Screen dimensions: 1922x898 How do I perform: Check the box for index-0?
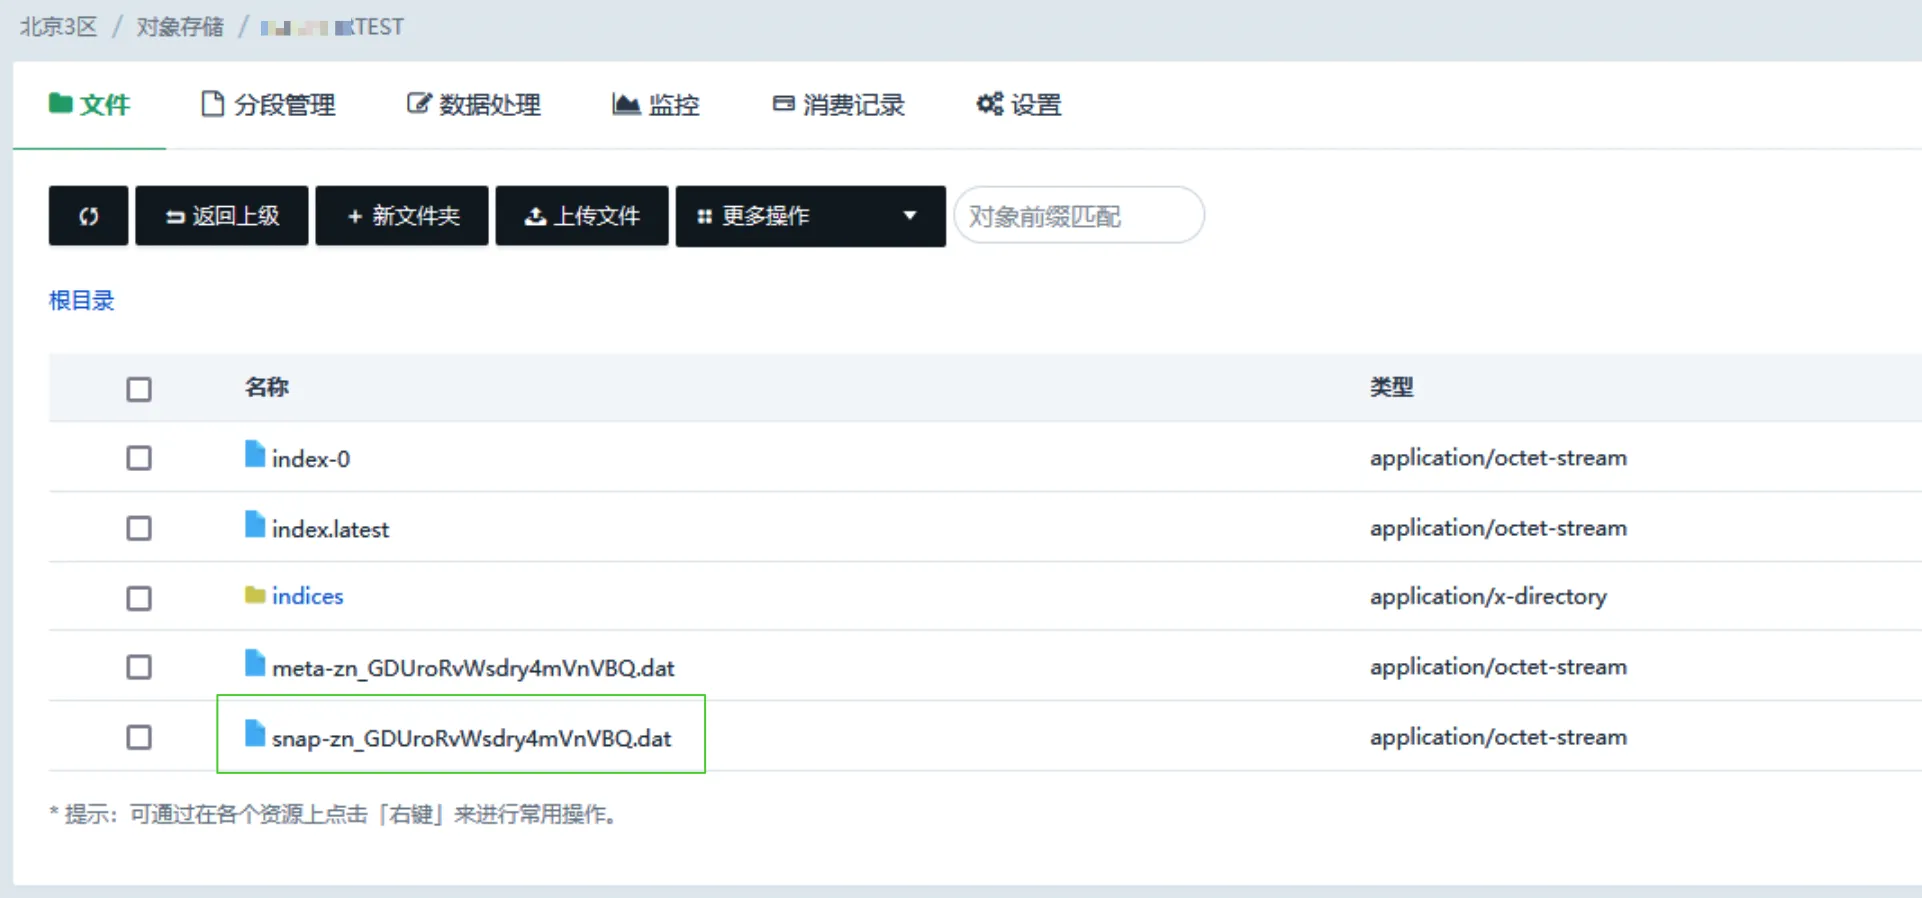[139, 458]
